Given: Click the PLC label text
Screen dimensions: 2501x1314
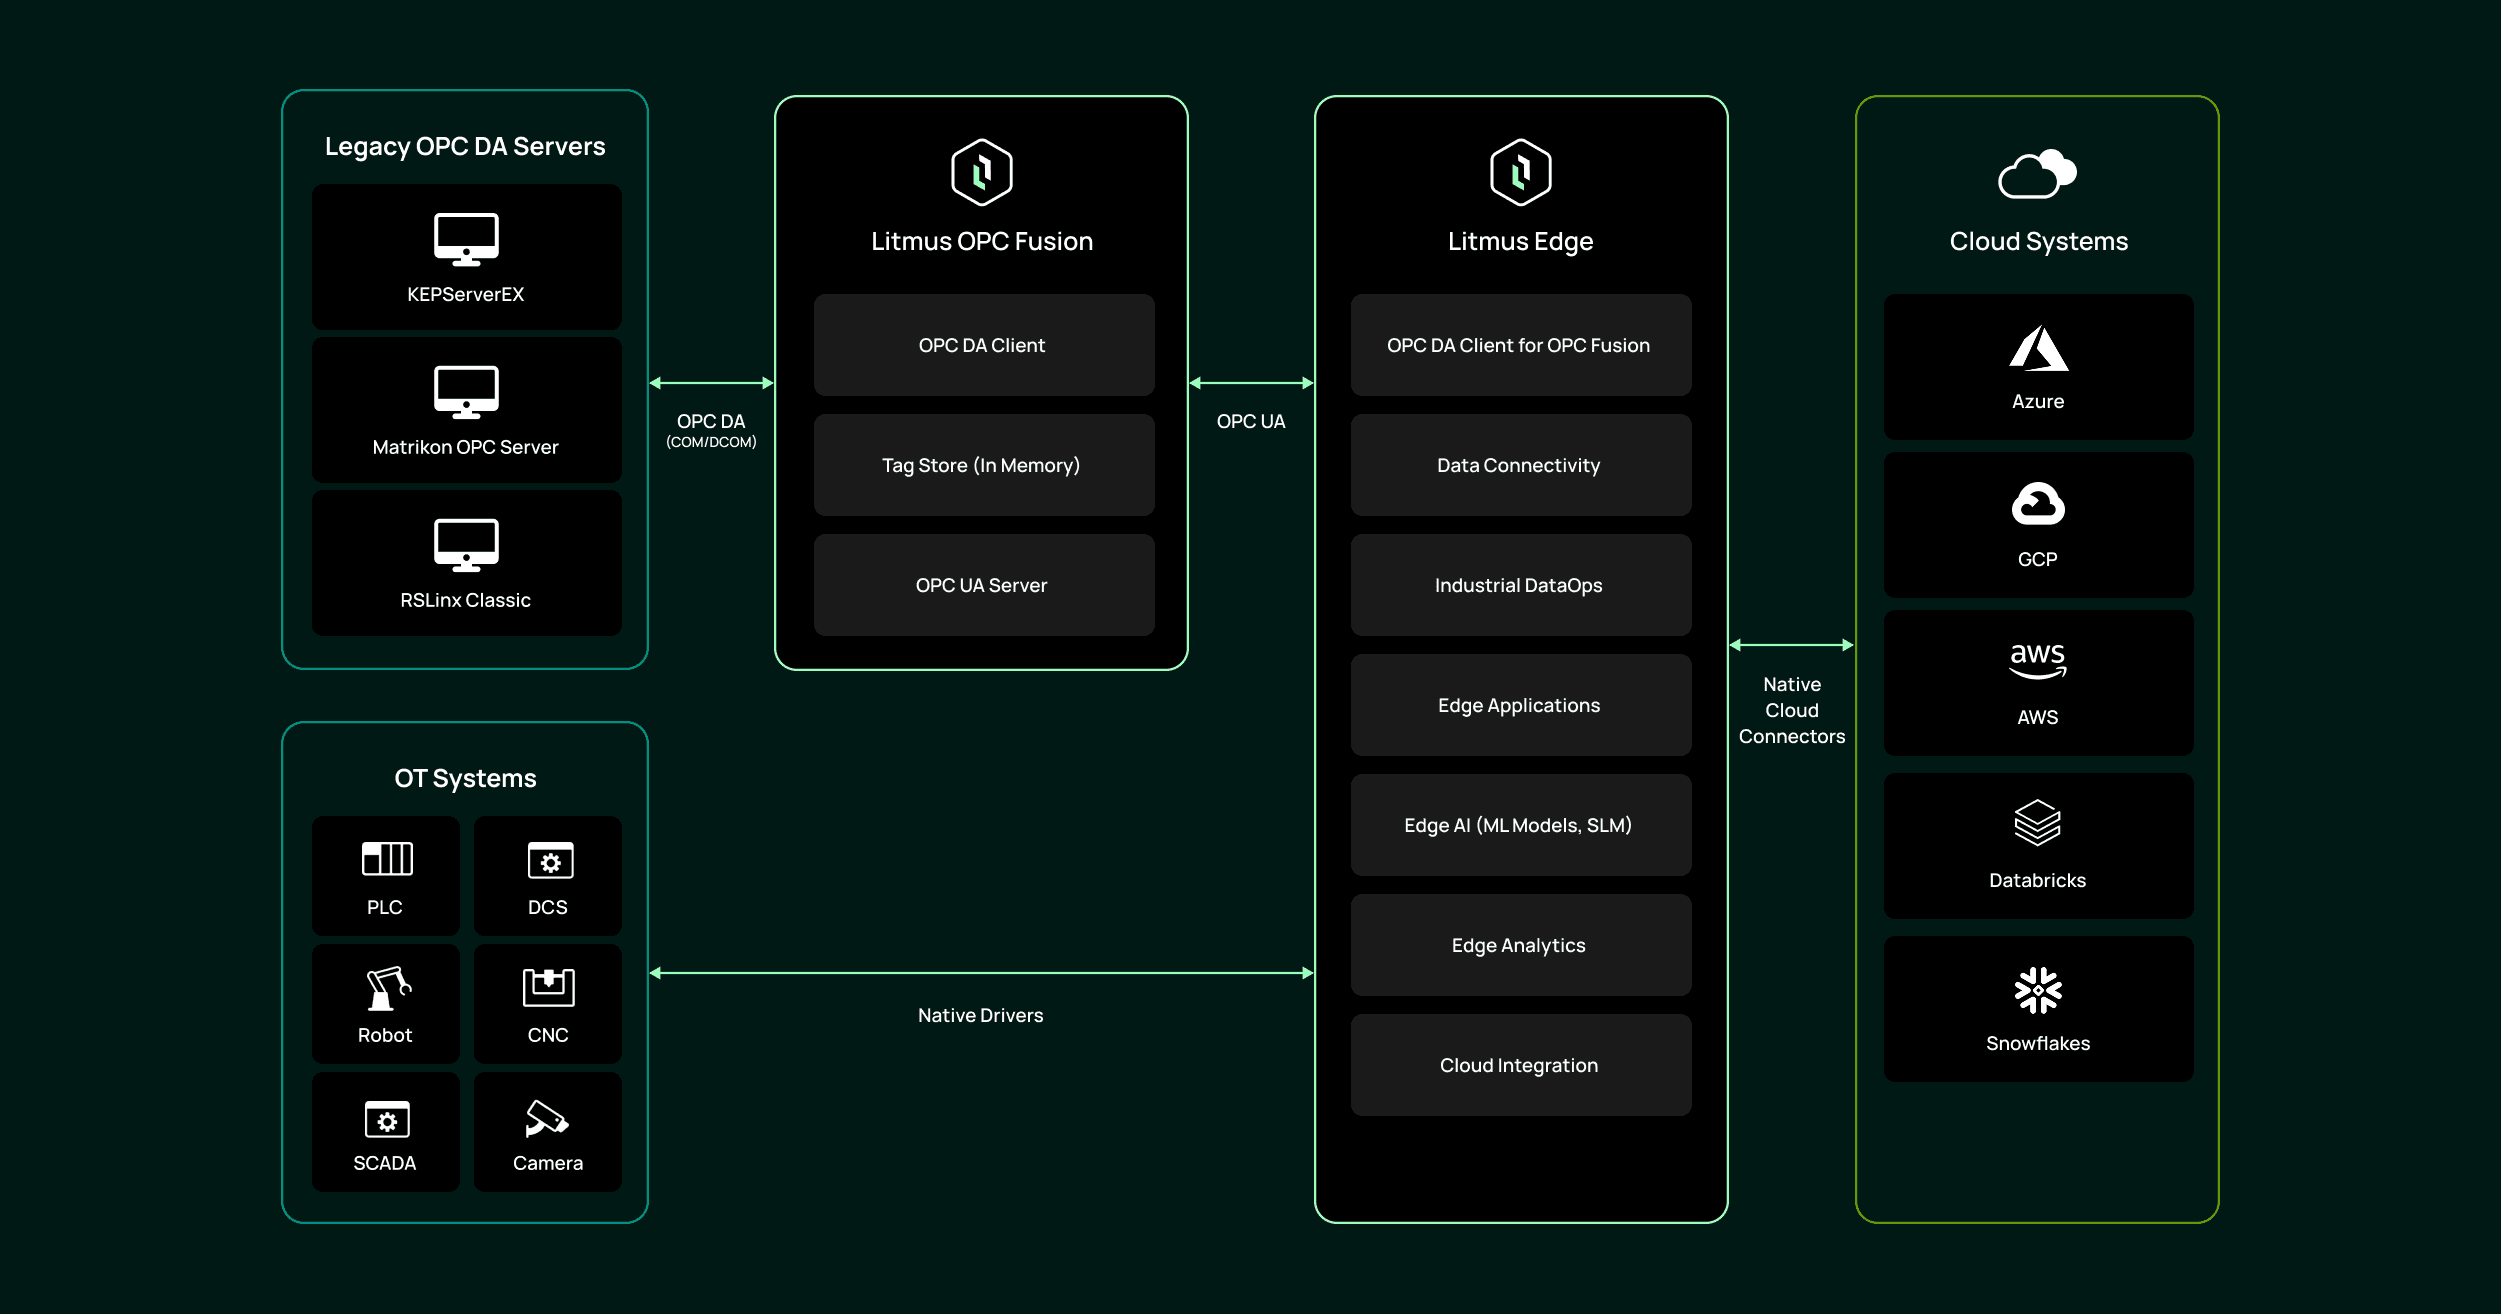Looking at the screenshot, I should click(x=385, y=907).
